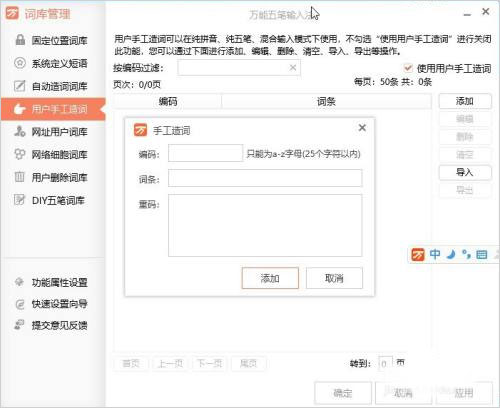Image resolution: width=500 pixels, height=408 pixels.
Task: Click the trash icon beside 用户删除词库
Action: [x=20, y=177]
